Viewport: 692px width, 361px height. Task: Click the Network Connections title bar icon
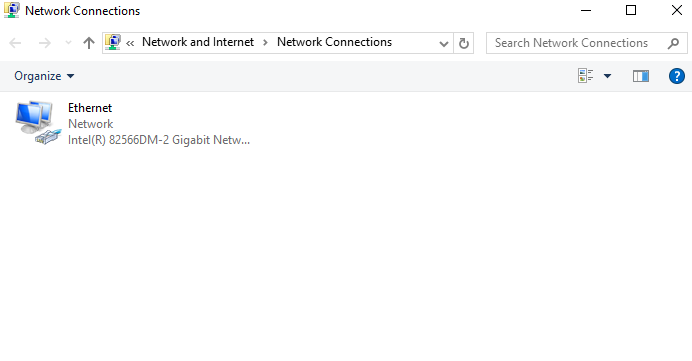[11, 10]
